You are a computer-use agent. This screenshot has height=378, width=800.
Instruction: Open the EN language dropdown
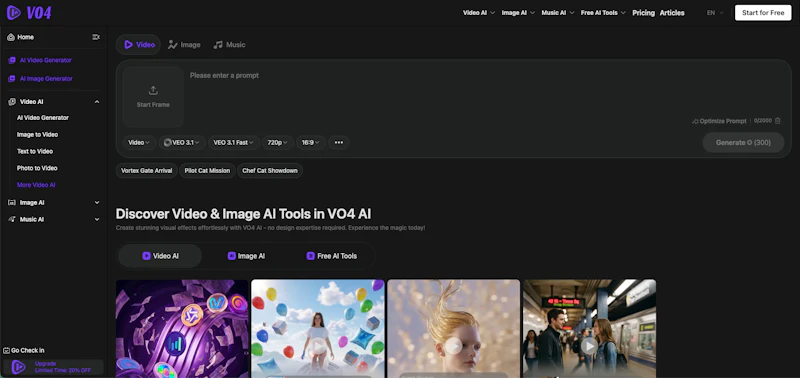pyautogui.click(x=715, y=13)
